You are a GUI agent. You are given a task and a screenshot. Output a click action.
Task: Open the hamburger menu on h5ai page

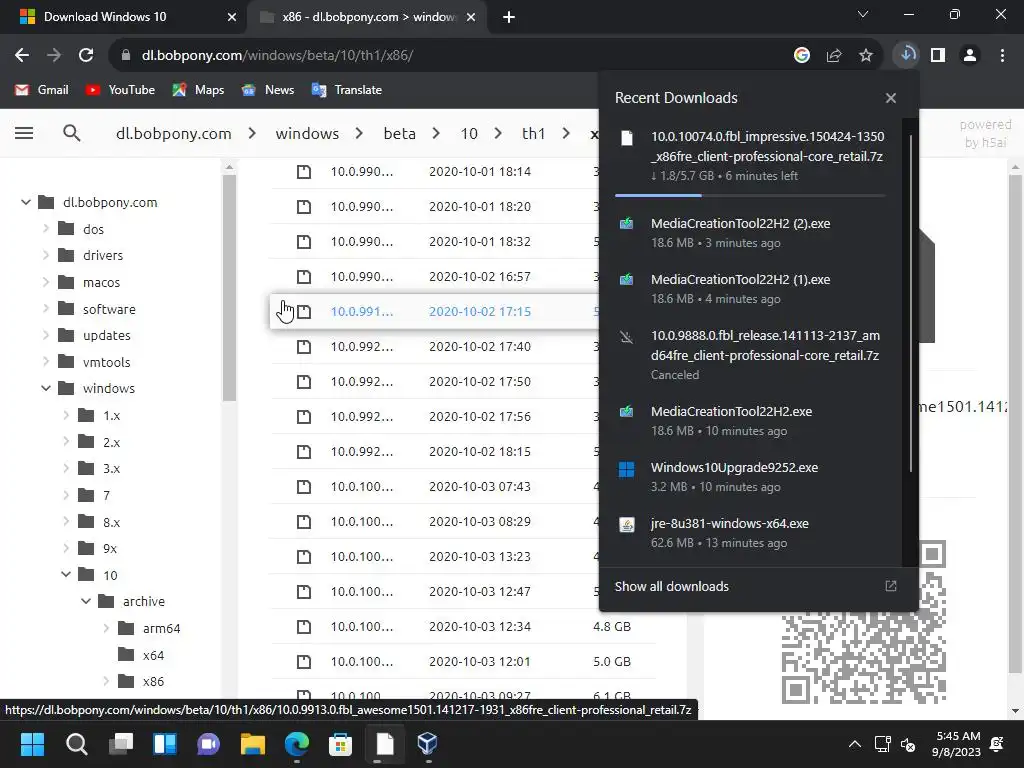pos(24,133)
